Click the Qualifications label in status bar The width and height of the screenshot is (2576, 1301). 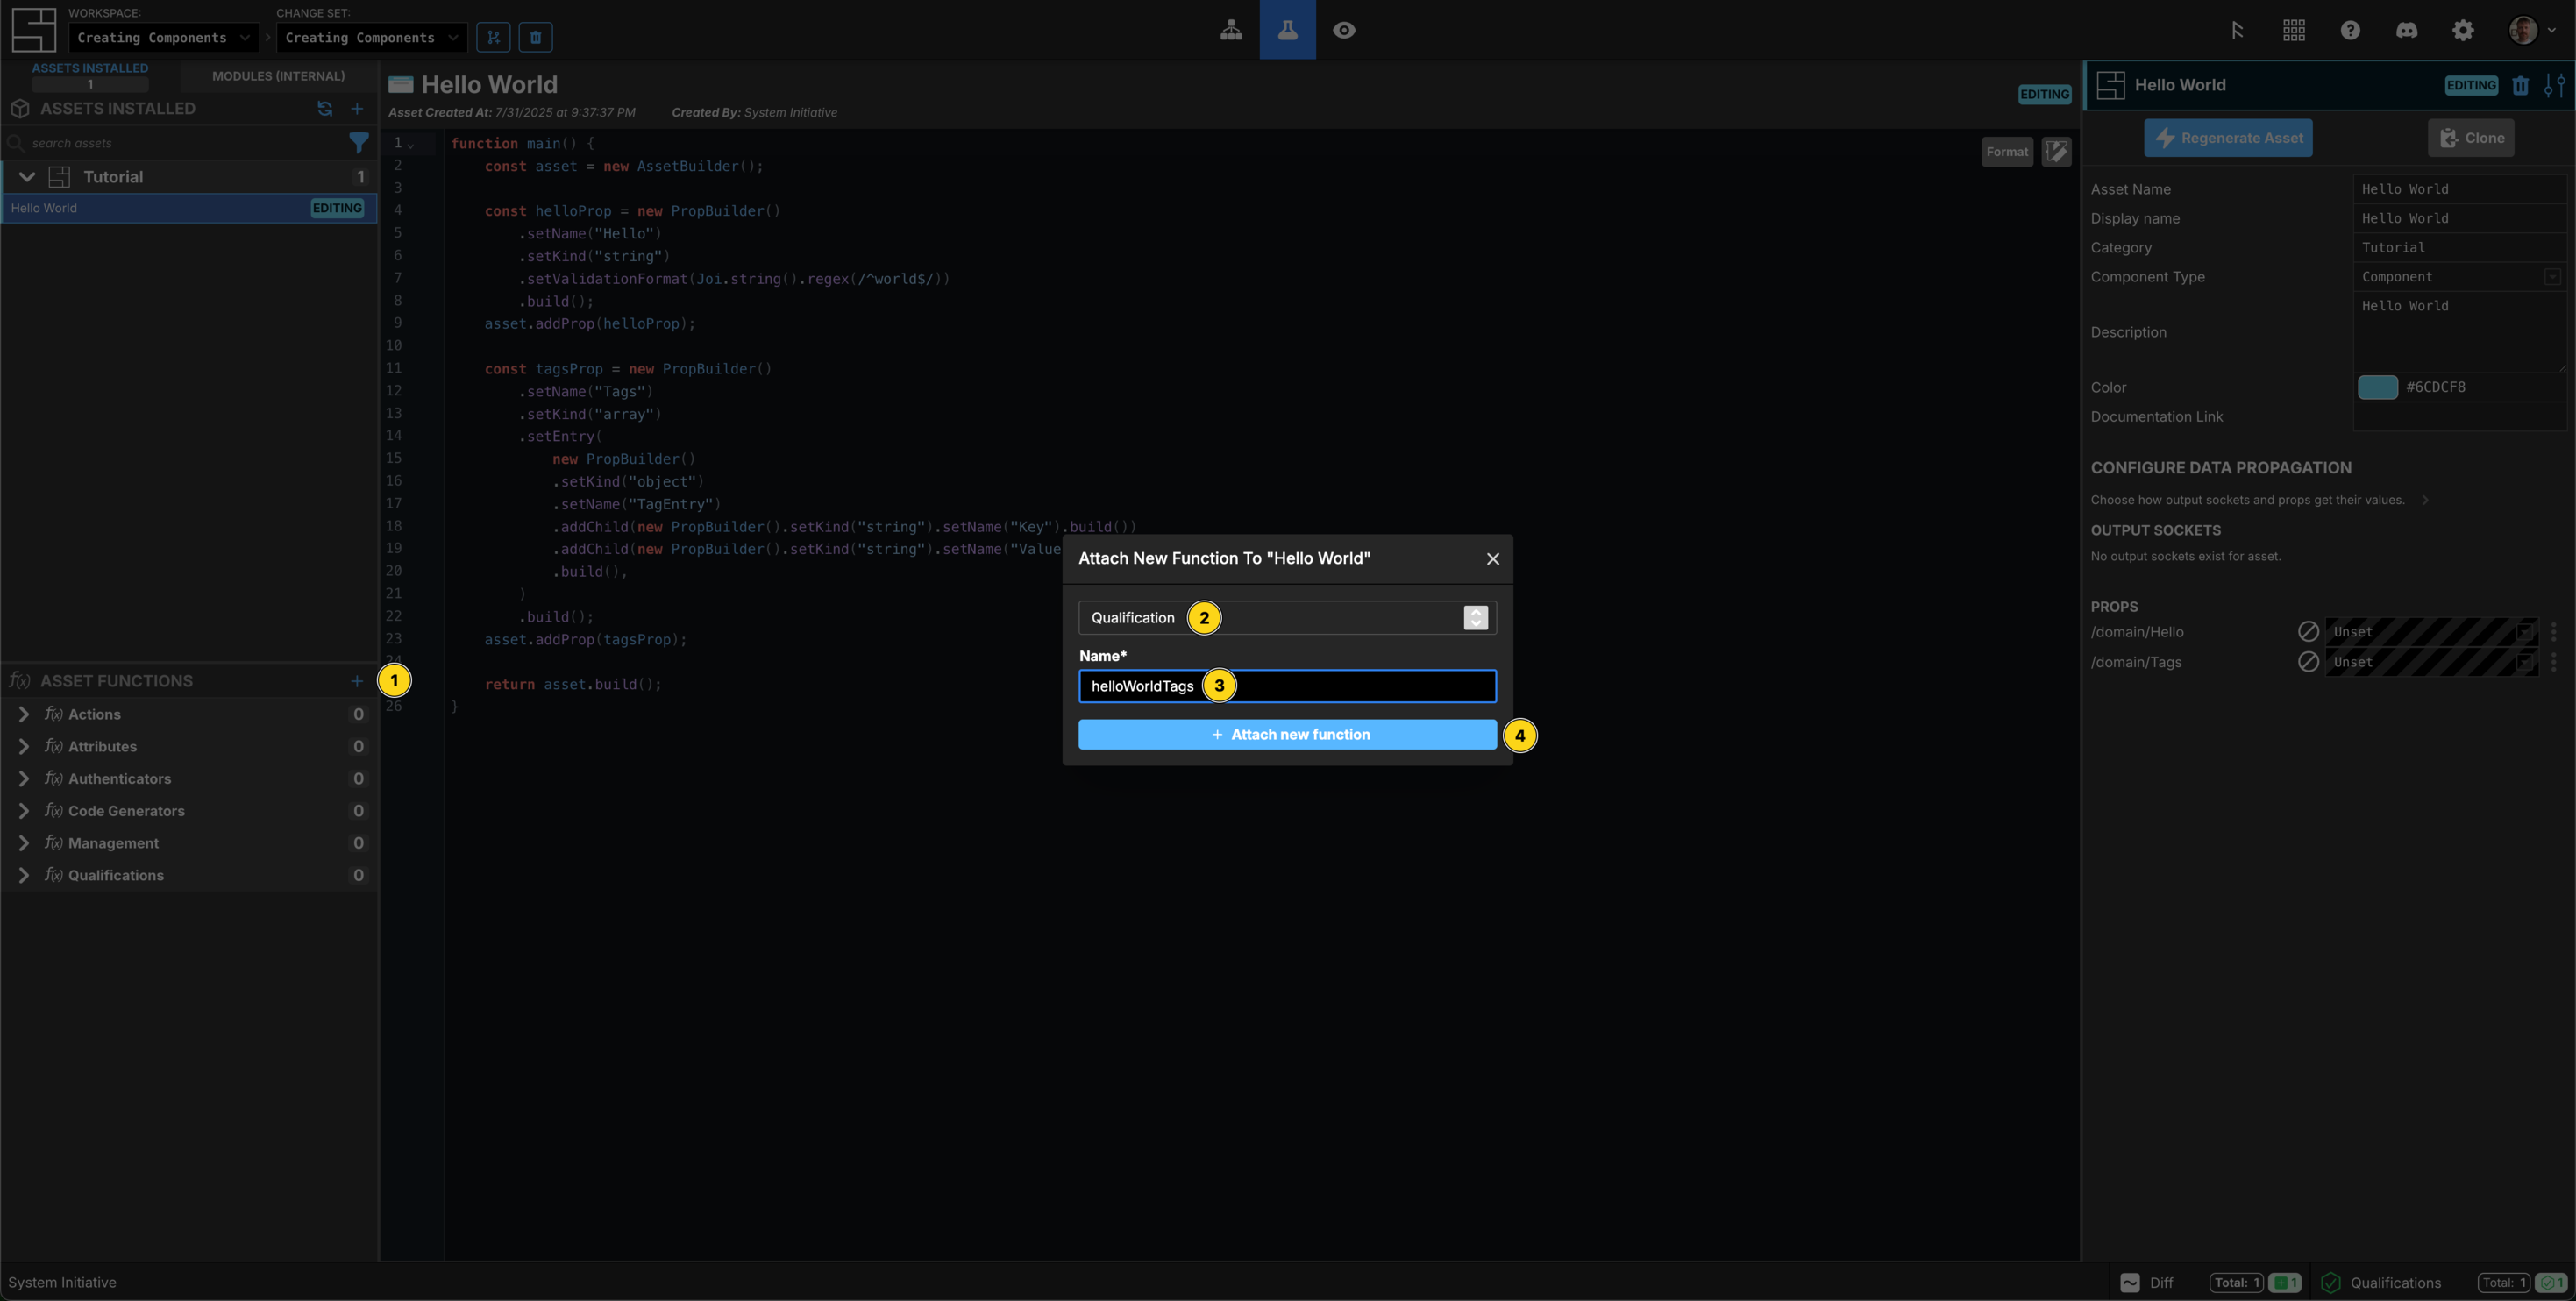click(x=2395, y=1283)
